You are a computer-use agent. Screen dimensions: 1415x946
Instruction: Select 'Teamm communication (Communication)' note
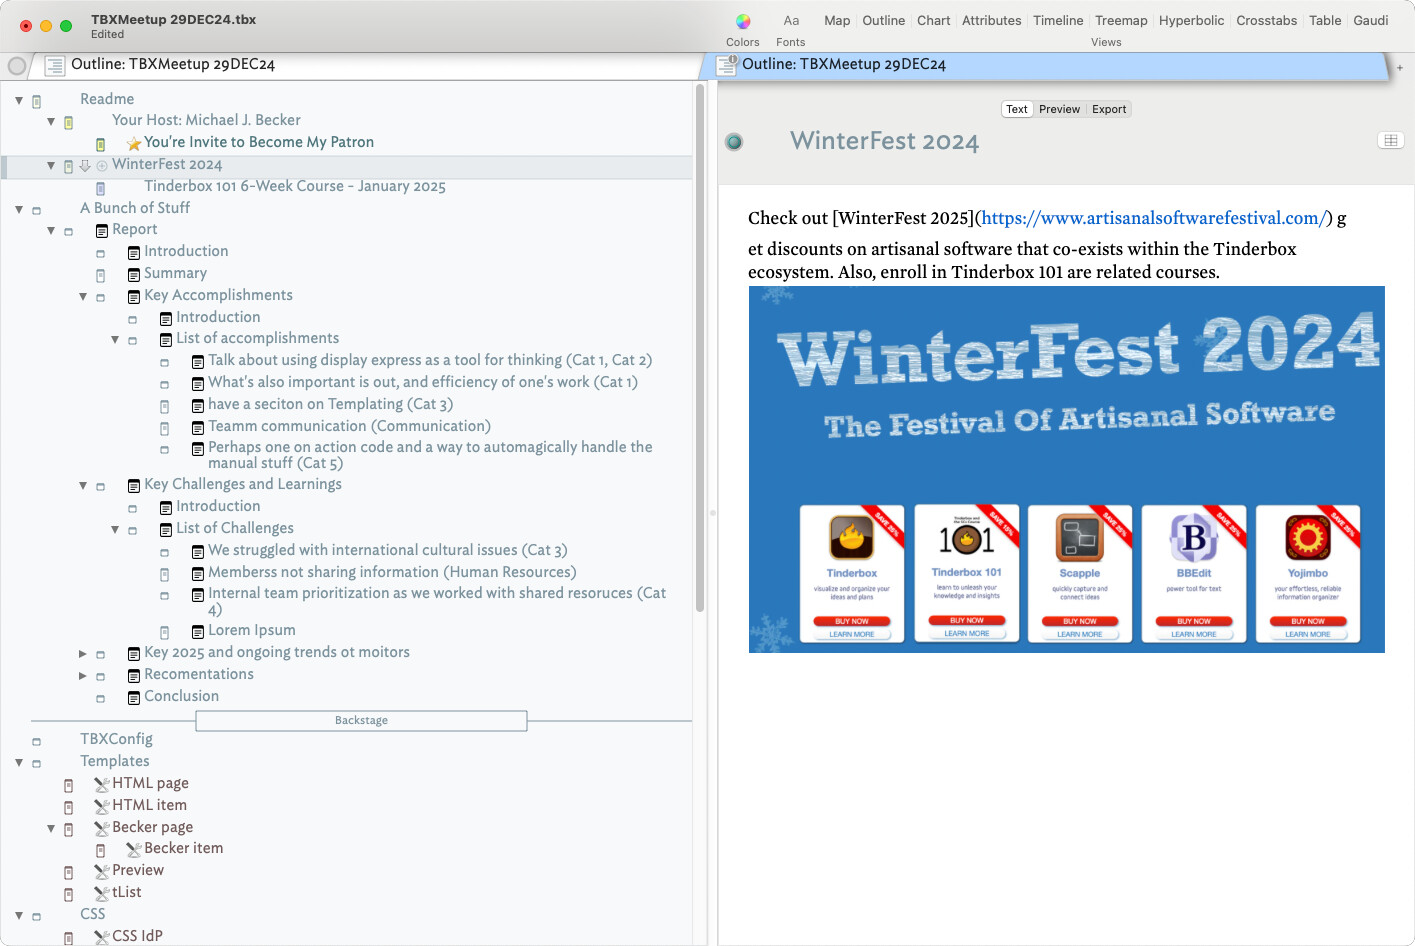(349, 426)
